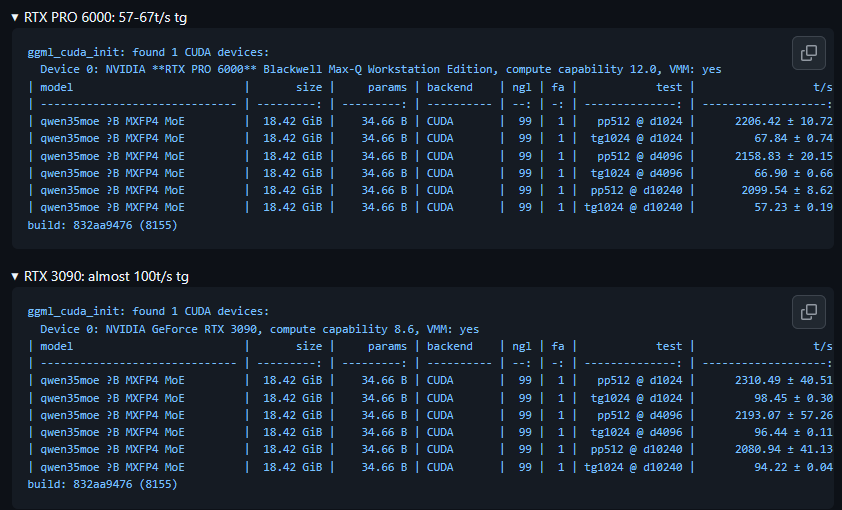This screenshot has height=510, width=842.
Task: Collapse the RTX 3090 details section
Action: (100, 276)
